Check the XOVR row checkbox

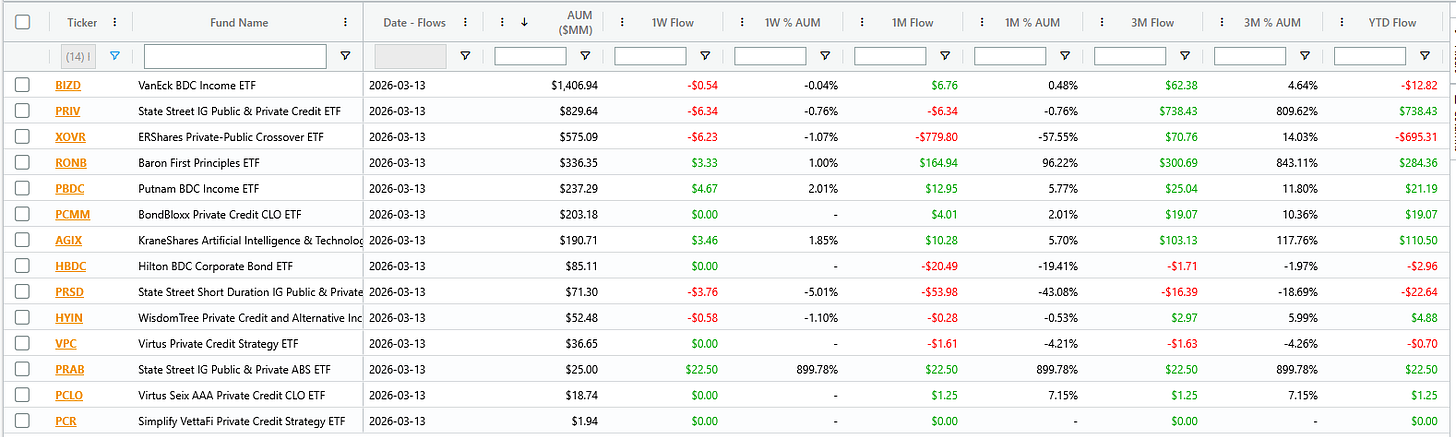click(x=23, y=136)
